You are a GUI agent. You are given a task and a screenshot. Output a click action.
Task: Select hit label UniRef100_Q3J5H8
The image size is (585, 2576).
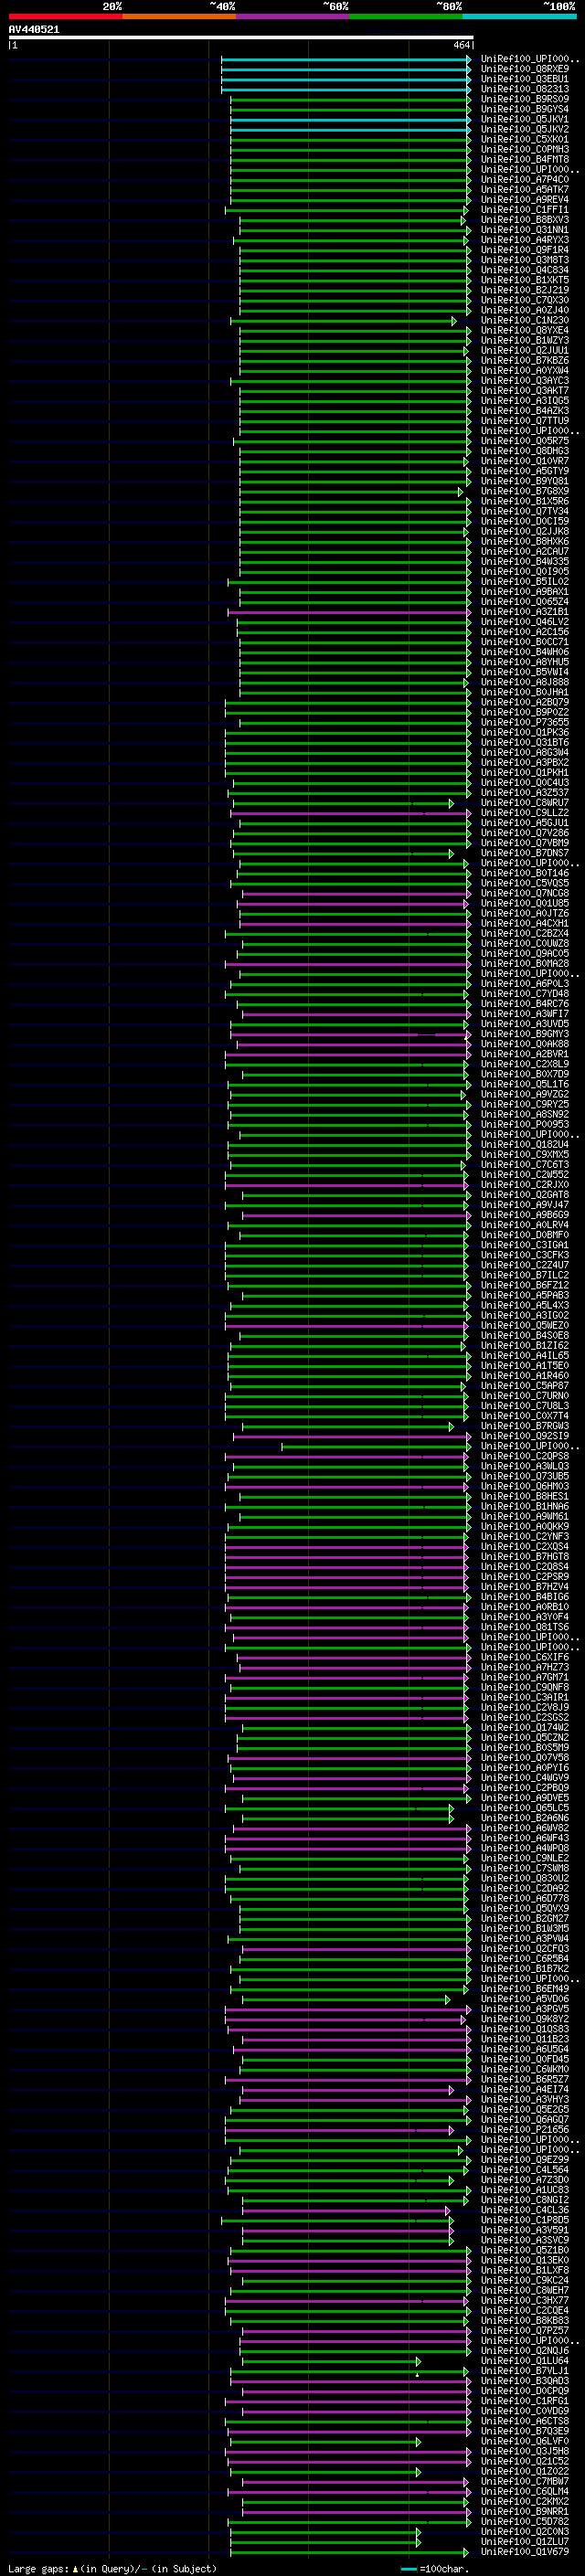524,2451
